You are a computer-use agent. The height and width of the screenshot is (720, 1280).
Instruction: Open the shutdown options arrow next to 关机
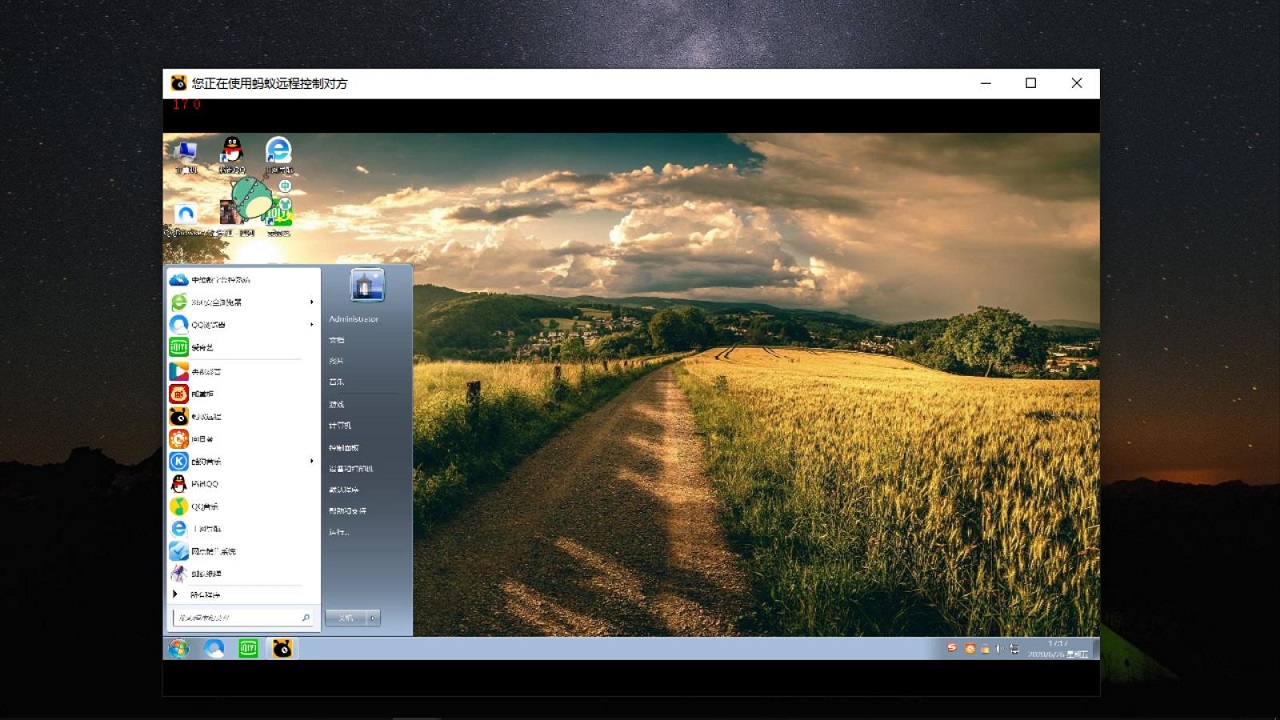tap(373, 618)
